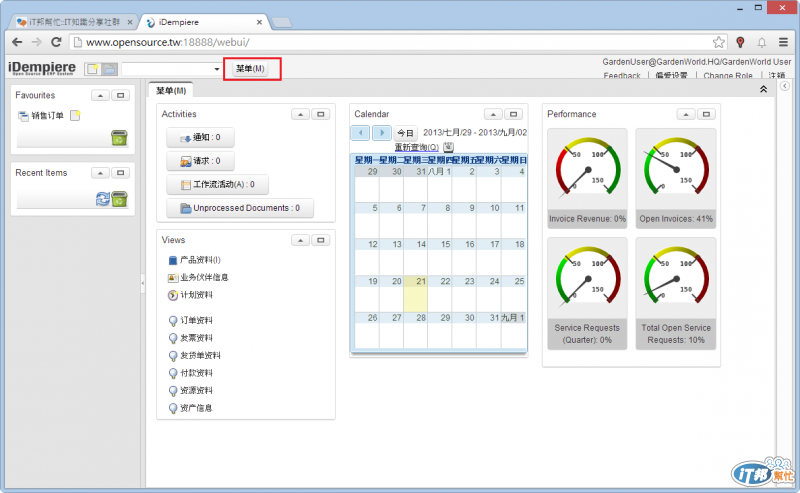This screenshot has width=800, height=493.
Task: Open the Open Invoices gauge
Action: point(676,178)
